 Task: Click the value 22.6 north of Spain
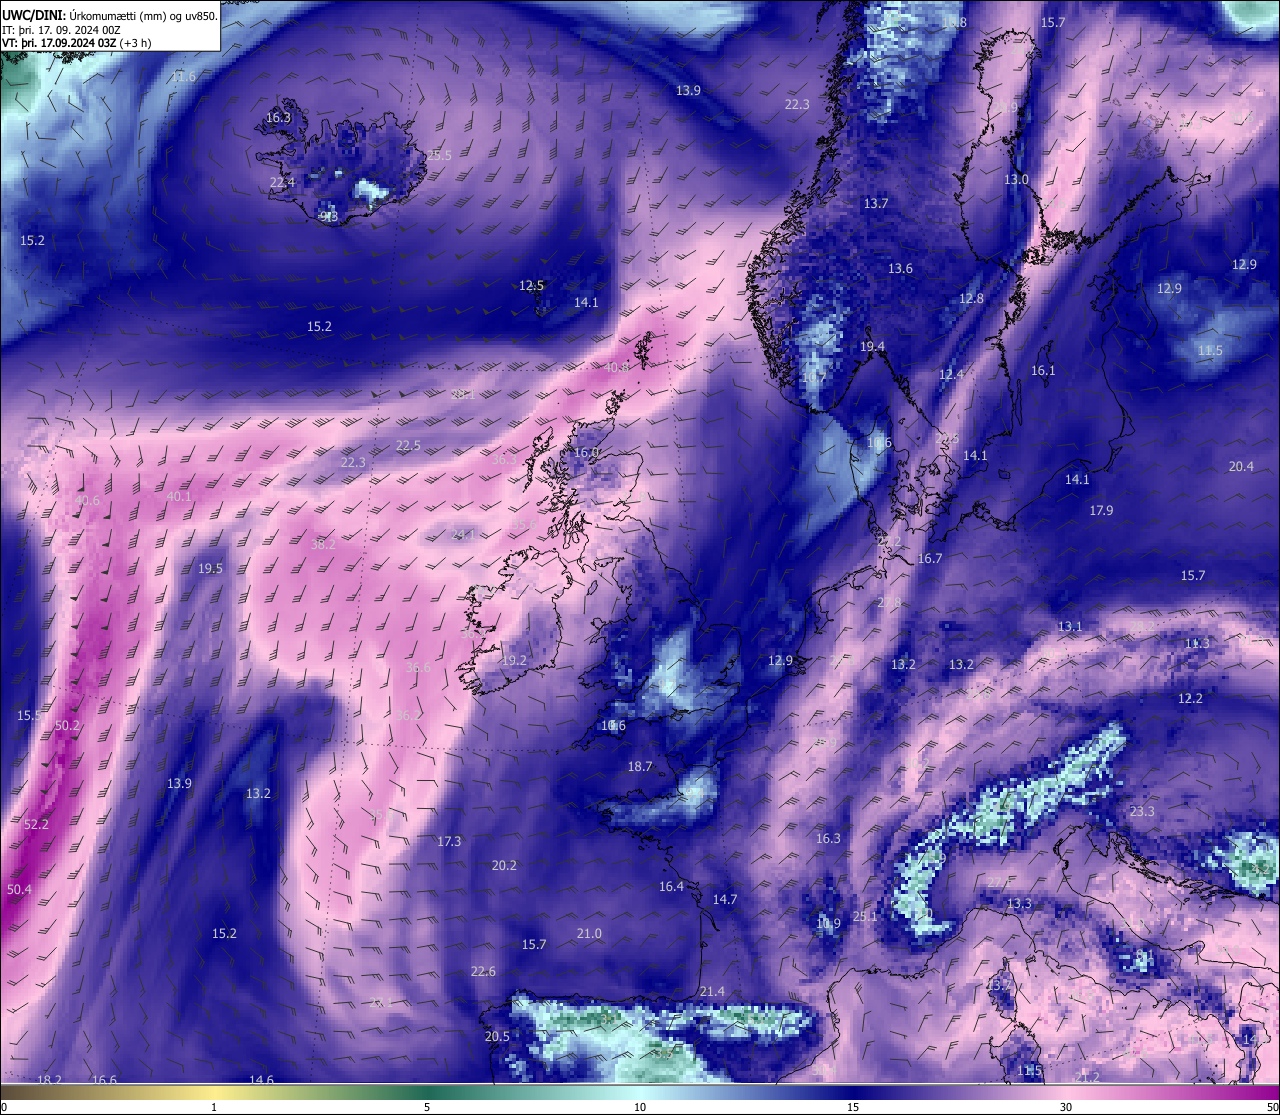click(483, 971)
